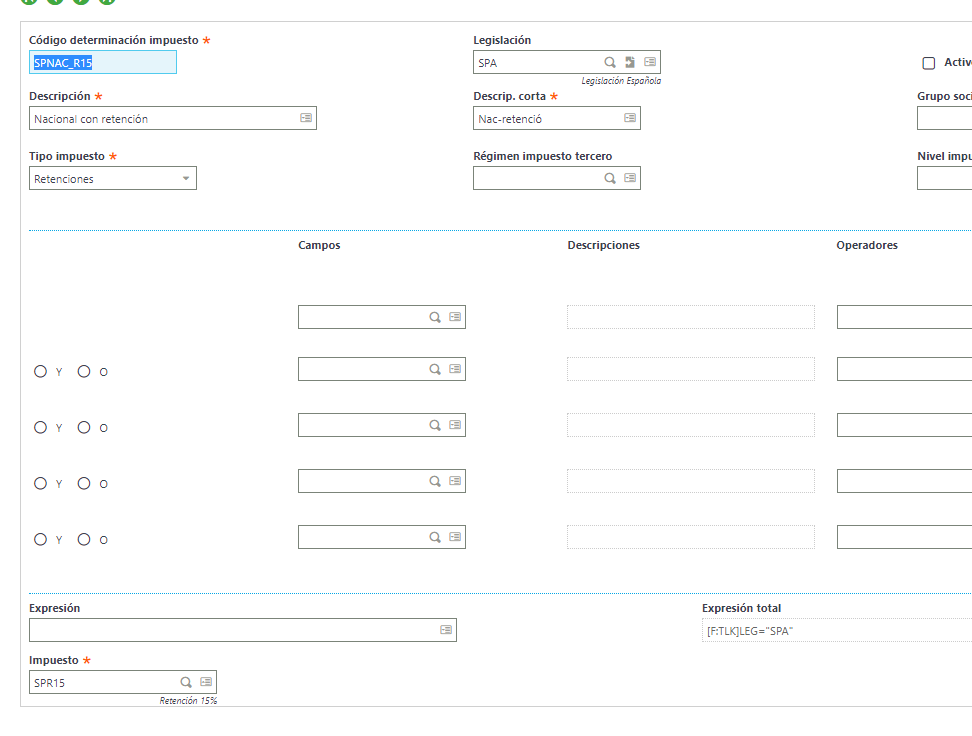Select the first O radio button

pos(84,371)
